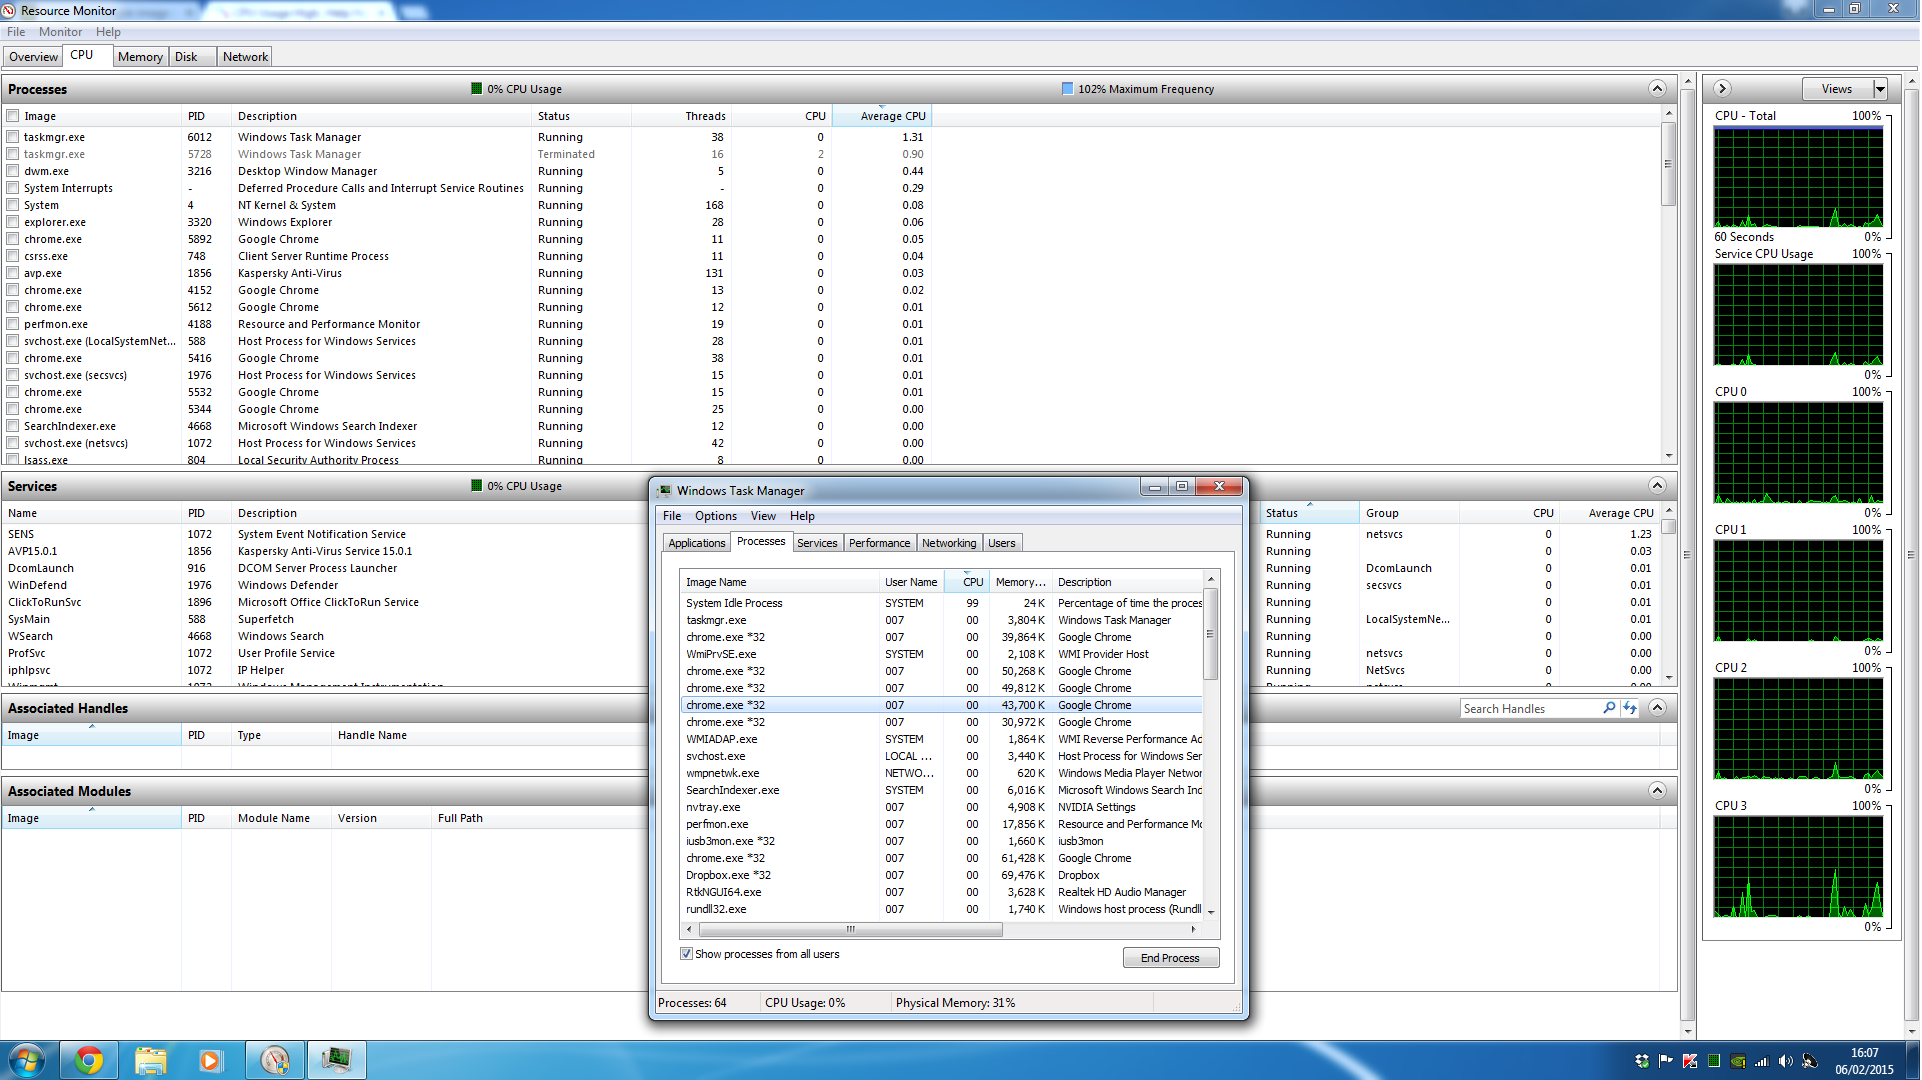Collapse the Services section chevron
Viewport: 1922px width, 1080px height.
tap(1657, 486)
